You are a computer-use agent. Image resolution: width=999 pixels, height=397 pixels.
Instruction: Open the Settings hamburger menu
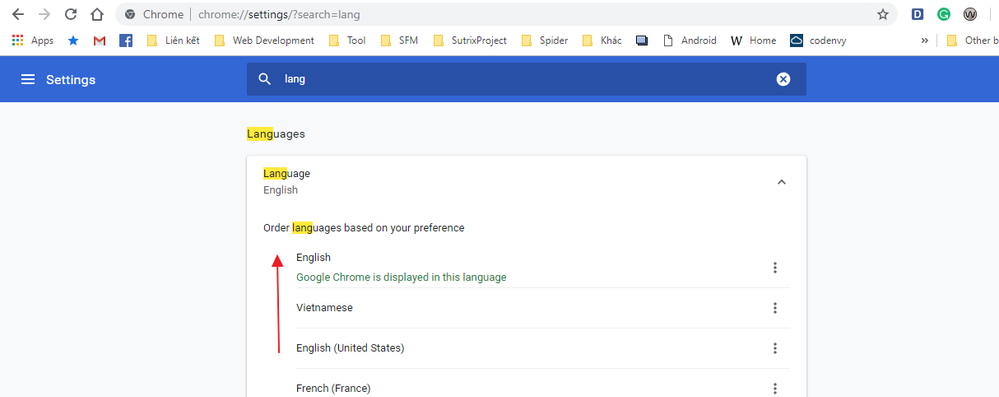pyautogui.click(x=27, y=80)
